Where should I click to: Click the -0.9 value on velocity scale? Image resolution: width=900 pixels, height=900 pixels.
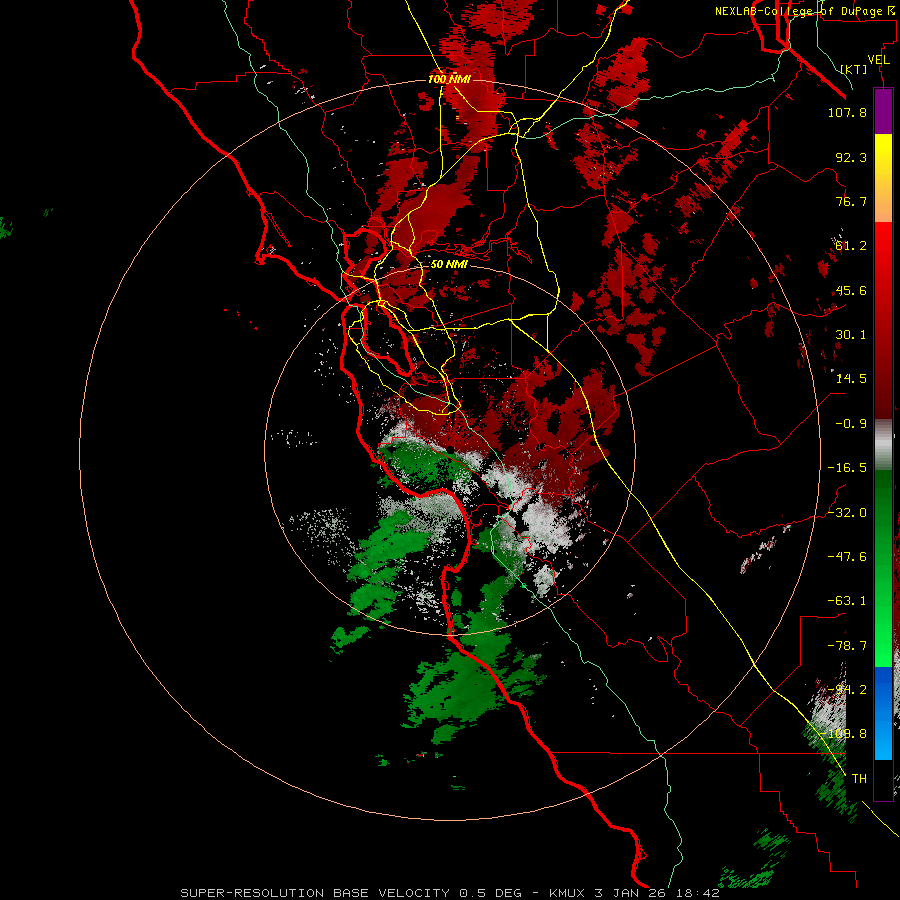coord(851,424)
